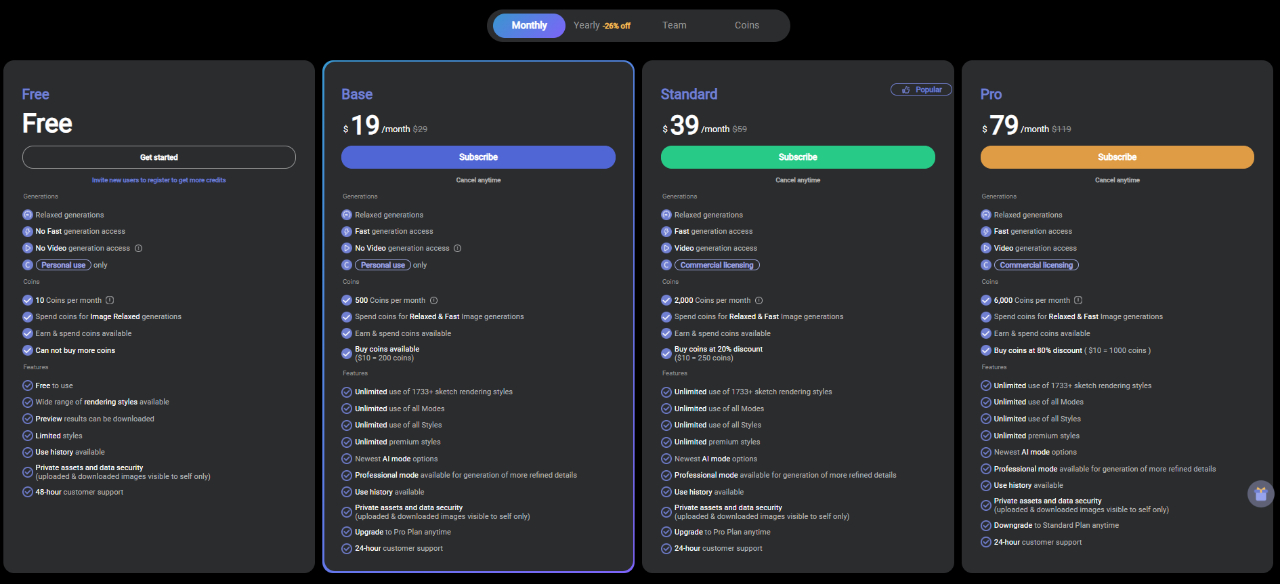
Task: Click the Video generation access icon in the Pro plan
Action: tap(986, 248)
